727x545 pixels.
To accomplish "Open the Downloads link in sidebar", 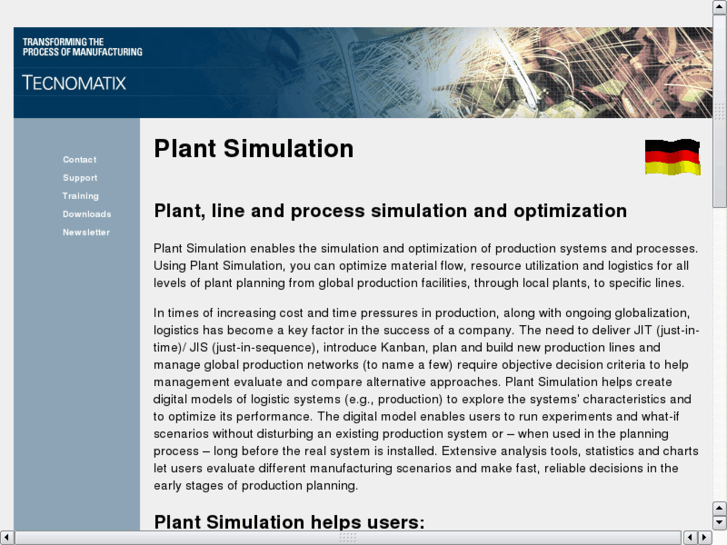I will [87, 214].
